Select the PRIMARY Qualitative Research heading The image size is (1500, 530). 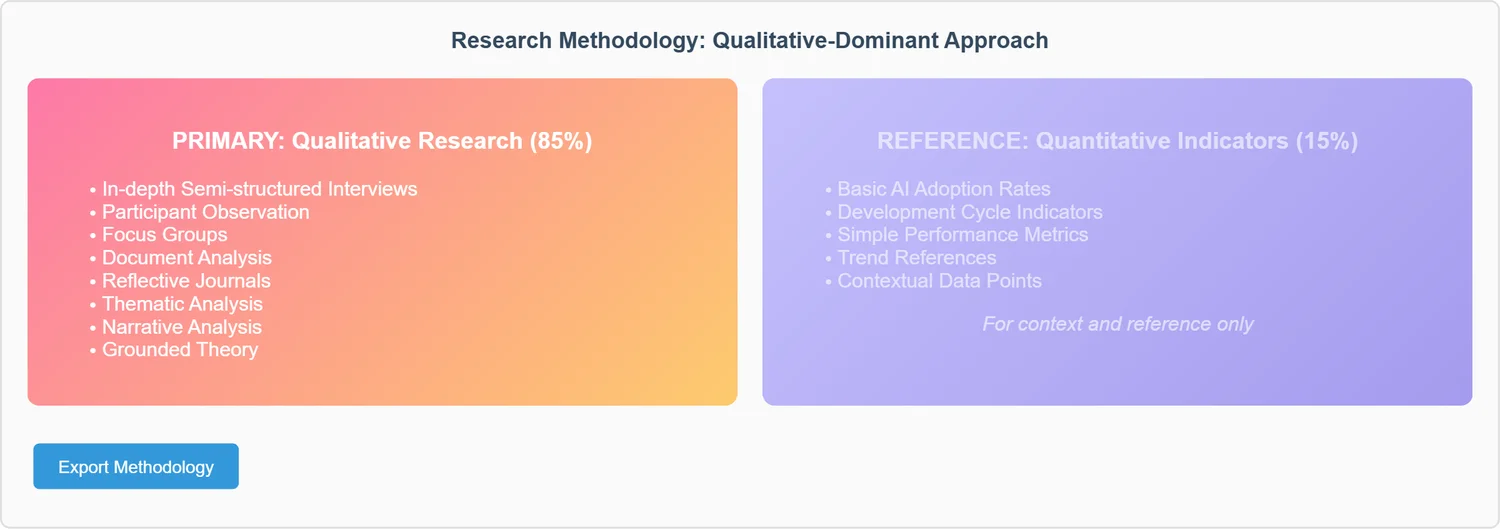pyautogui.click(x=382, y=141)
